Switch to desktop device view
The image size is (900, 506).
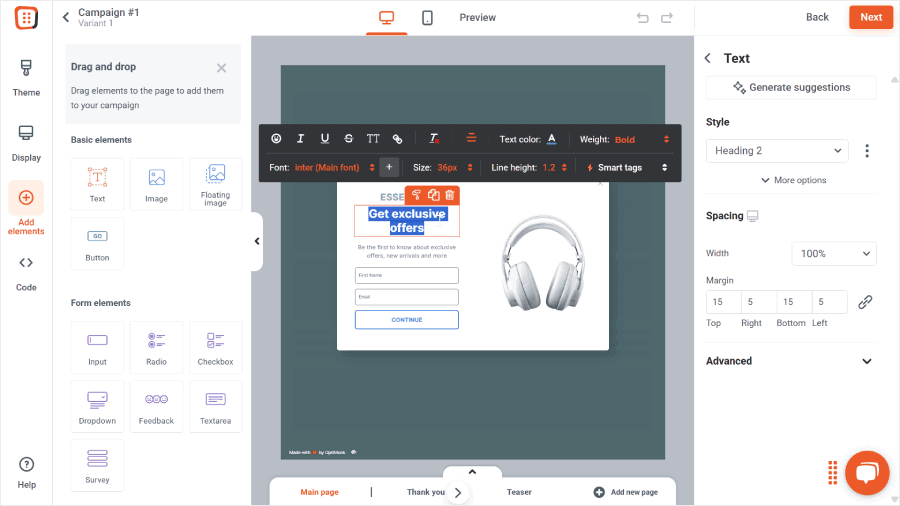386,18
